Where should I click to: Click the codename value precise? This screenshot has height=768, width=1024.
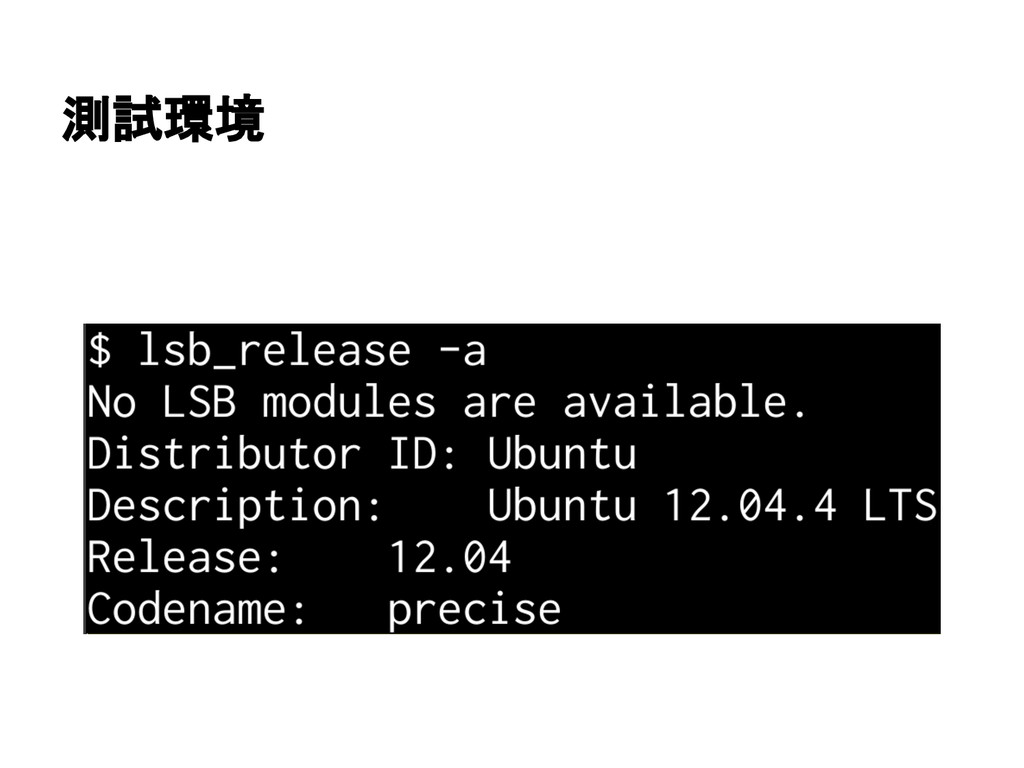475,611
